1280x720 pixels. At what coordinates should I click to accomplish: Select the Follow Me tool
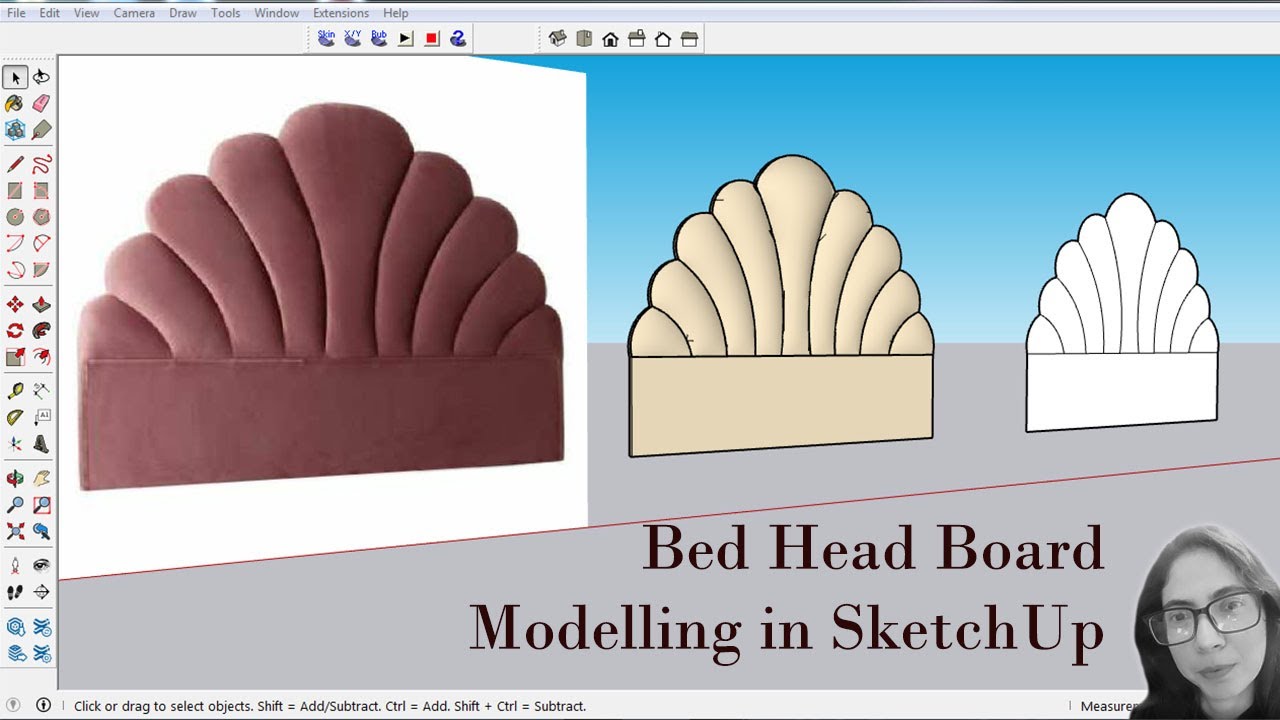point(41,330)
